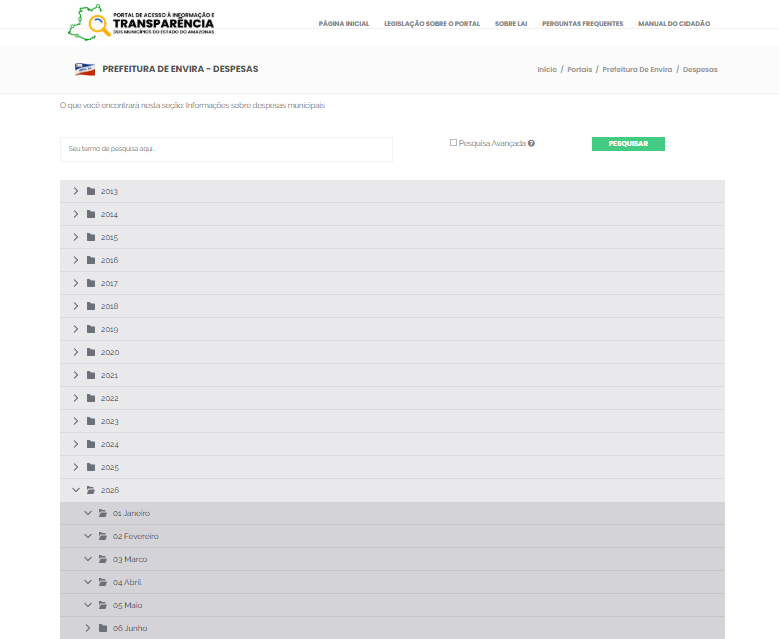Click the 2013 folder icon

coord(91,191)
